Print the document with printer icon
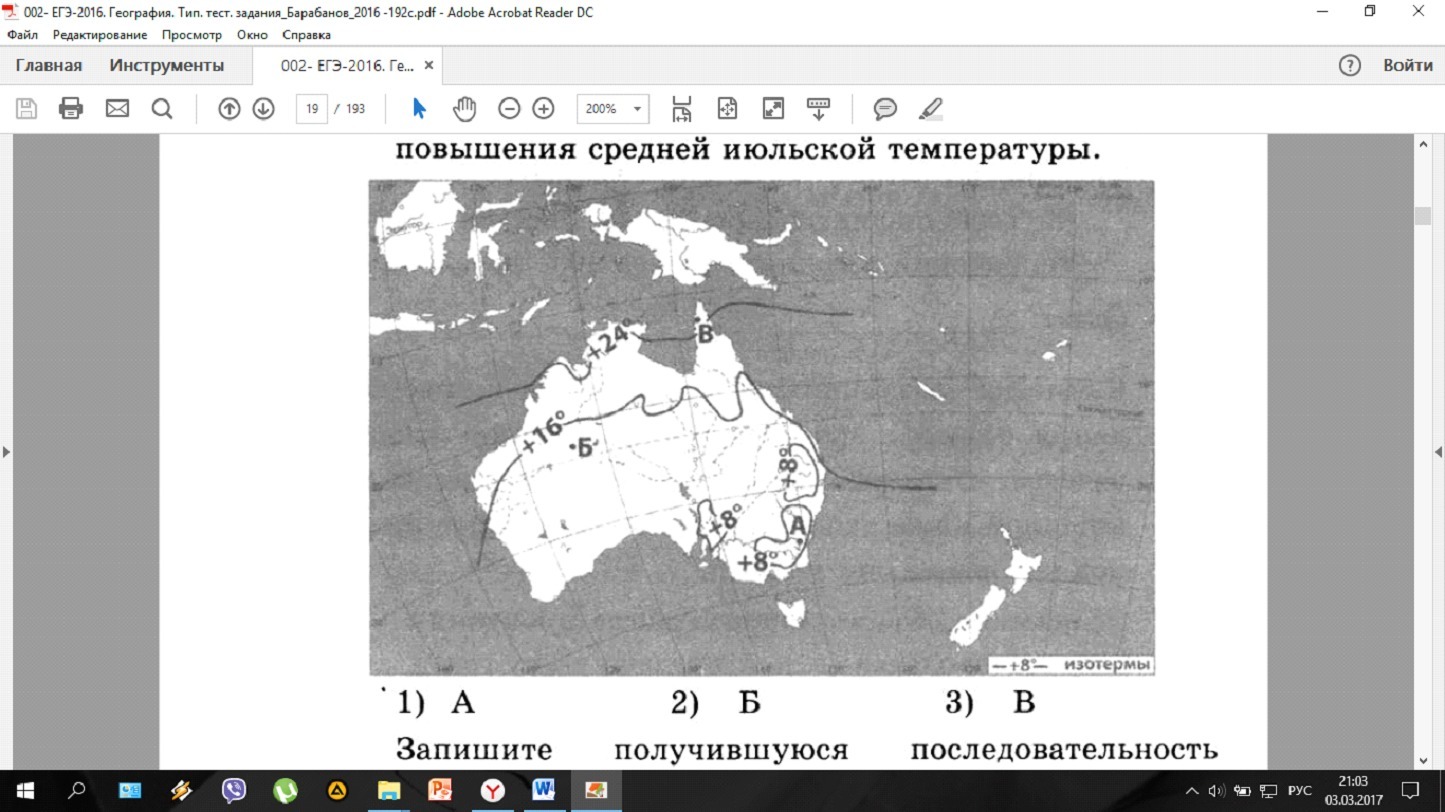 click(71, 108)
